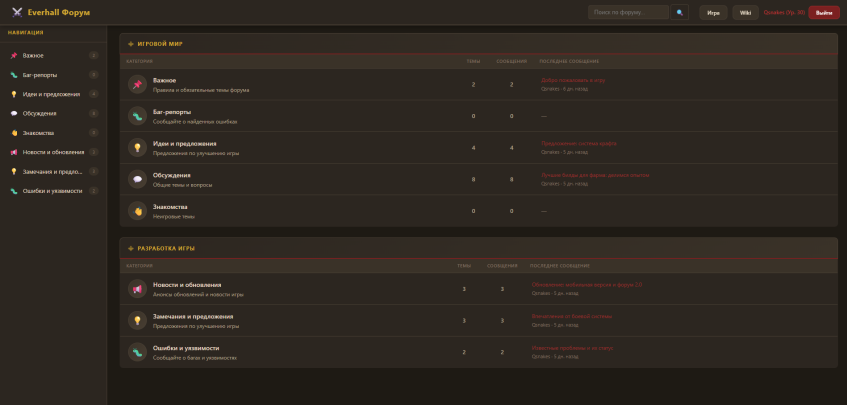The height and width of the screenshot is (405, 847).
Task: Collapse the Игровой мир section header
Action: (160, 44)
